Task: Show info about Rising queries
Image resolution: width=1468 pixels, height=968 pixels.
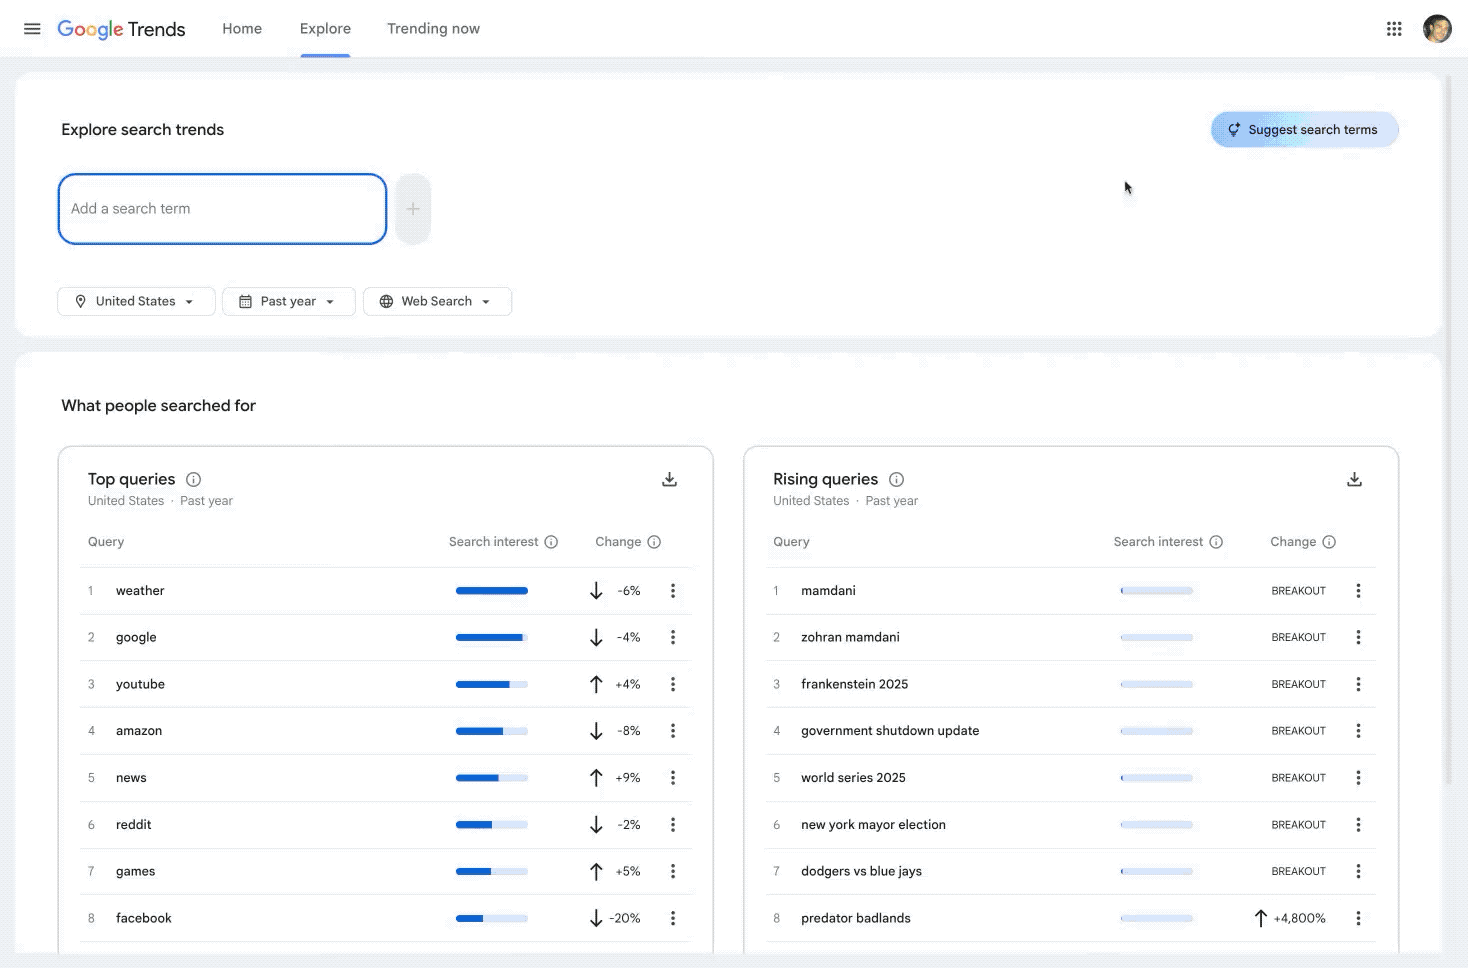Action: click(897, 480)
